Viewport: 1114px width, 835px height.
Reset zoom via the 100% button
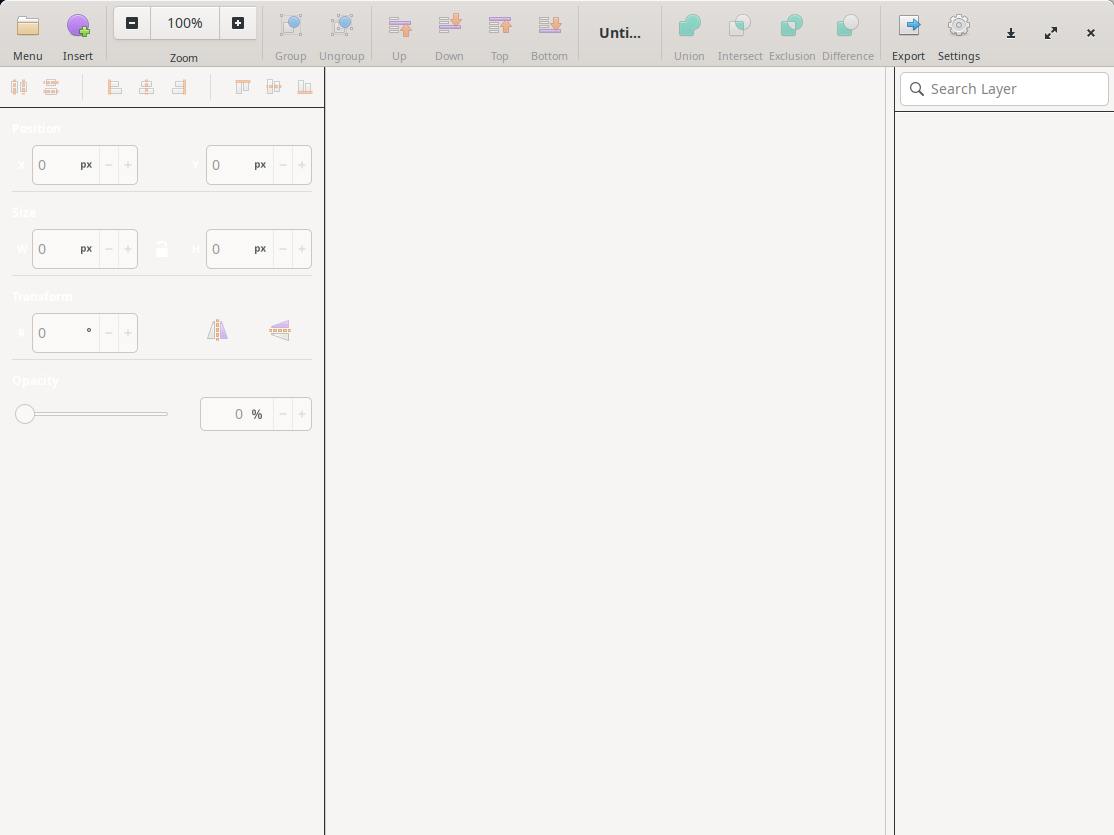pyautogui.click(x=185, y=23)
